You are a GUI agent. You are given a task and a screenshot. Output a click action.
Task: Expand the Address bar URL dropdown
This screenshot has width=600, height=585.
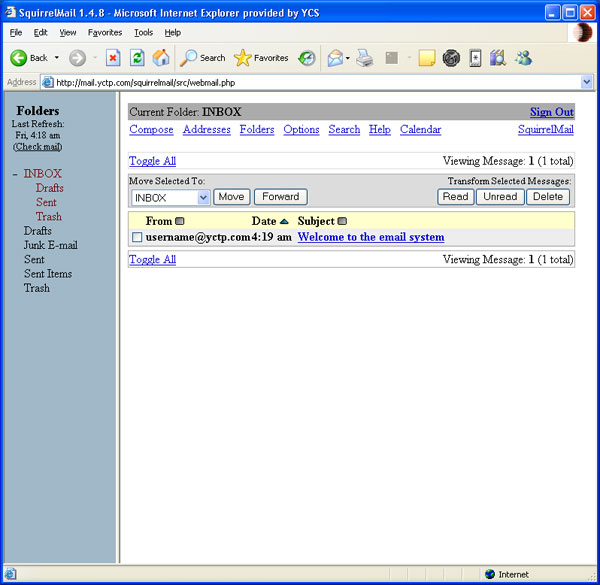coord(586,82)
